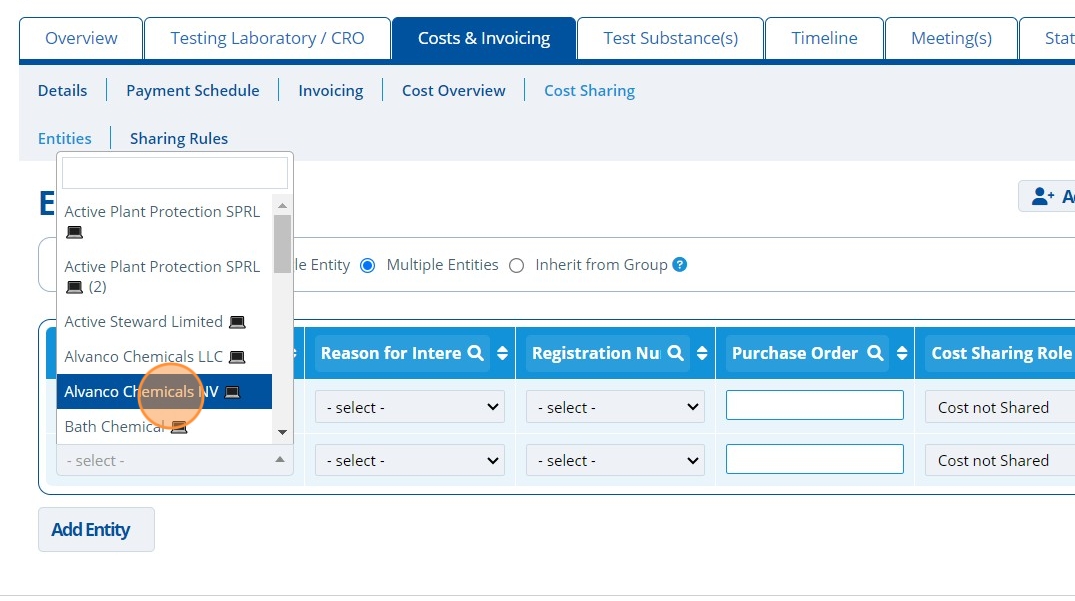
Task: Click the dropdown search text box
Action: pos(175,173)
